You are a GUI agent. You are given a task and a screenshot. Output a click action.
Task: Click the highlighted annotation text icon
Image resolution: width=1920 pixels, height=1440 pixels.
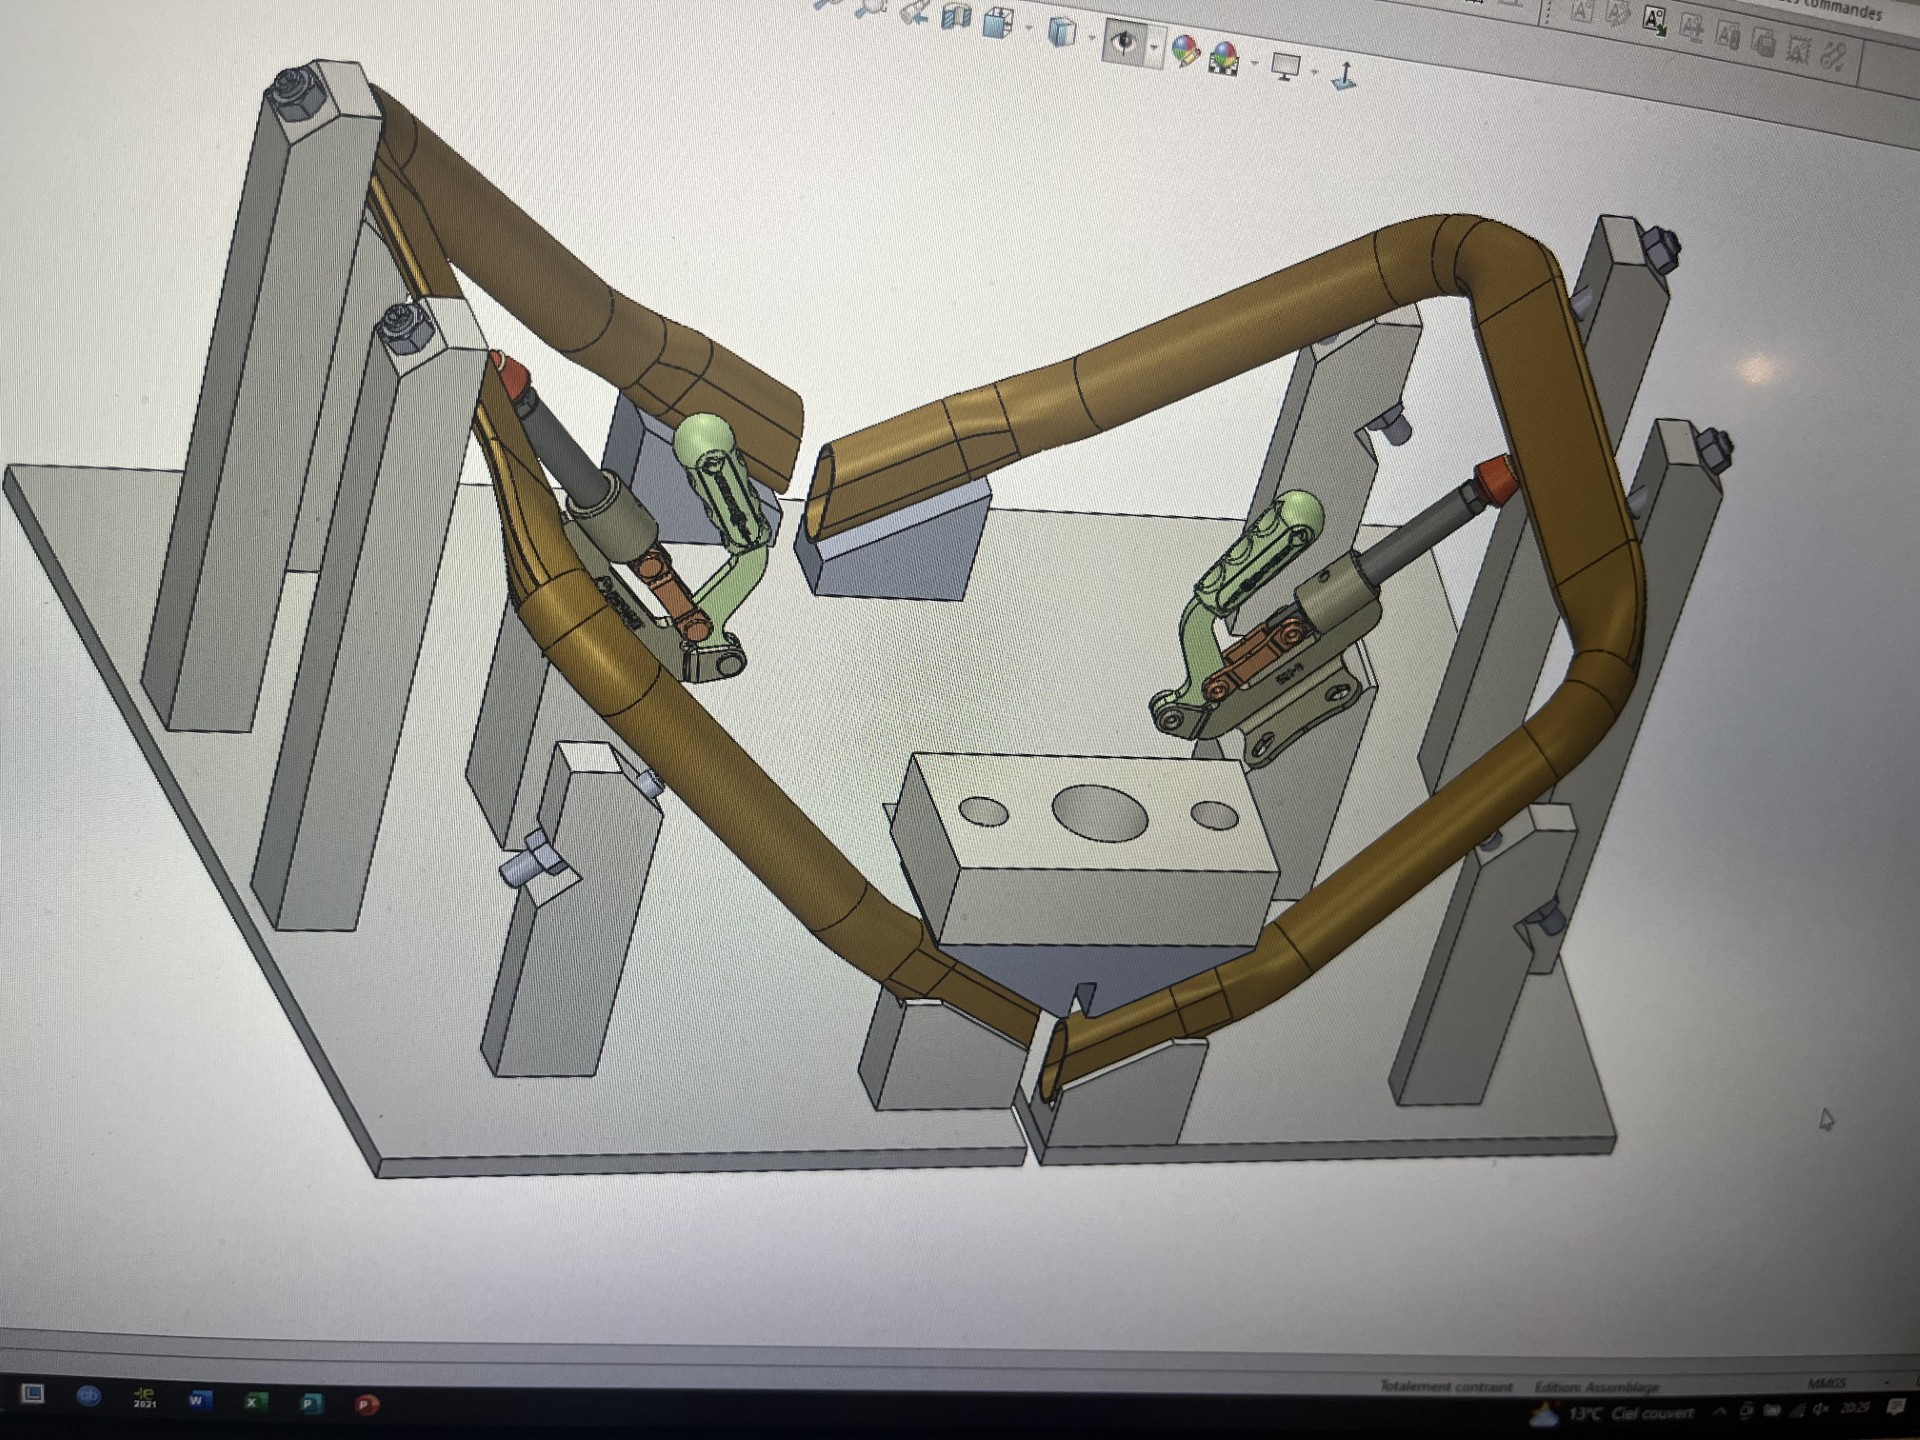pyautogui.click(x=1654, y=20)
